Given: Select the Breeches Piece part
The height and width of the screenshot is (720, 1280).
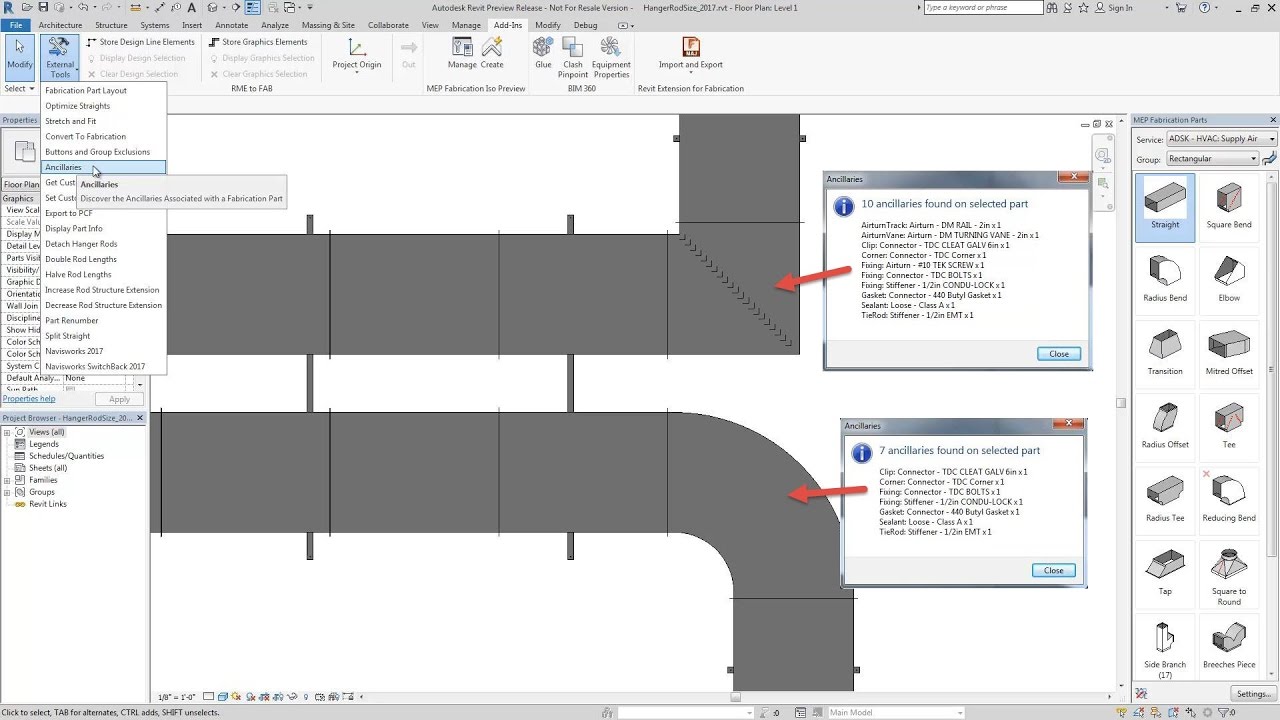Looking at the screenshot, I should pyautogui.click(x=1229, y=647).
